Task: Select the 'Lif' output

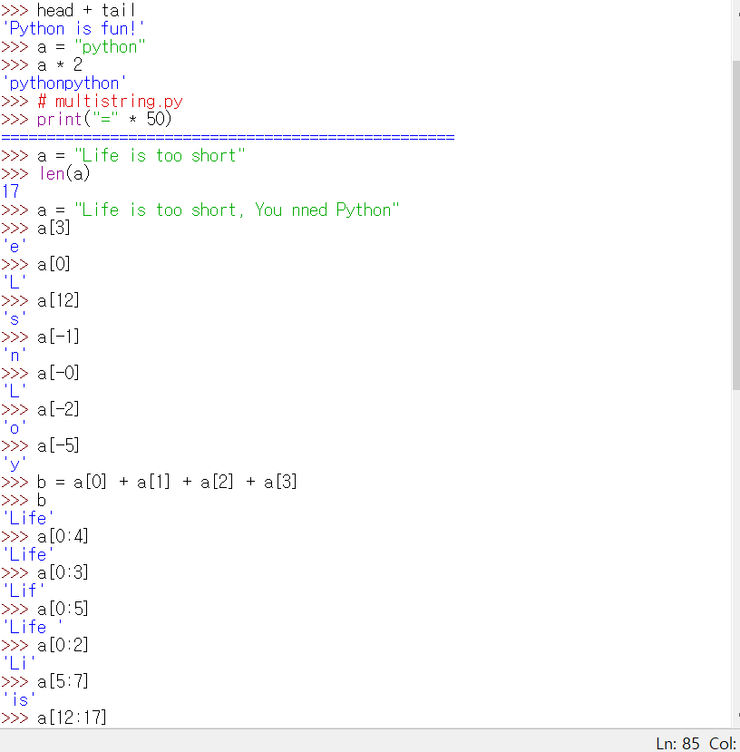Action: click(23, 591)
